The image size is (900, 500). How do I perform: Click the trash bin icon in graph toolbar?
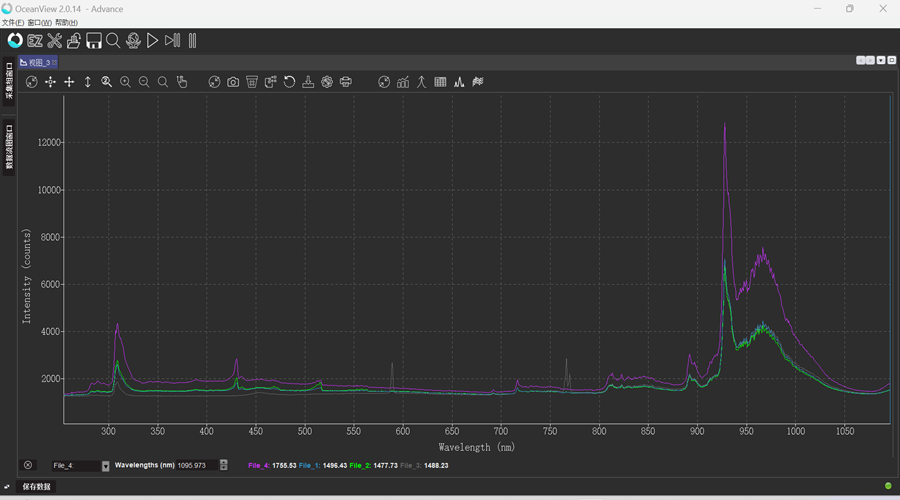pyautogui.click(x=252, y=82)
